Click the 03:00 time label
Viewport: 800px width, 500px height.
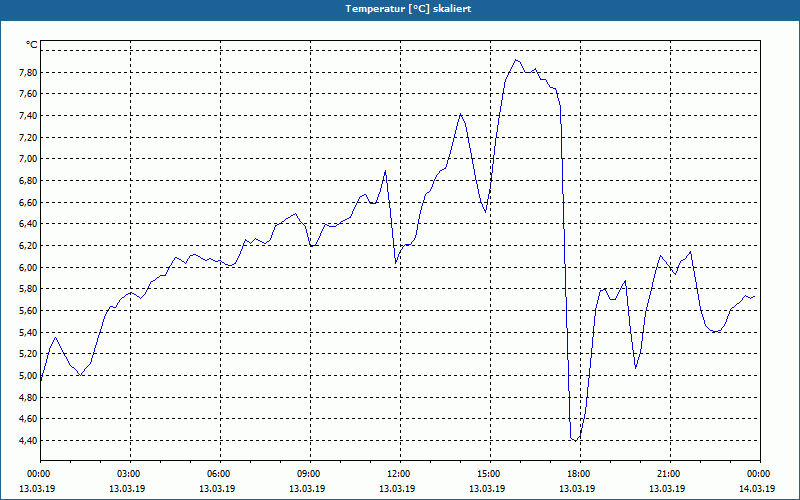(x=127, y=474)
